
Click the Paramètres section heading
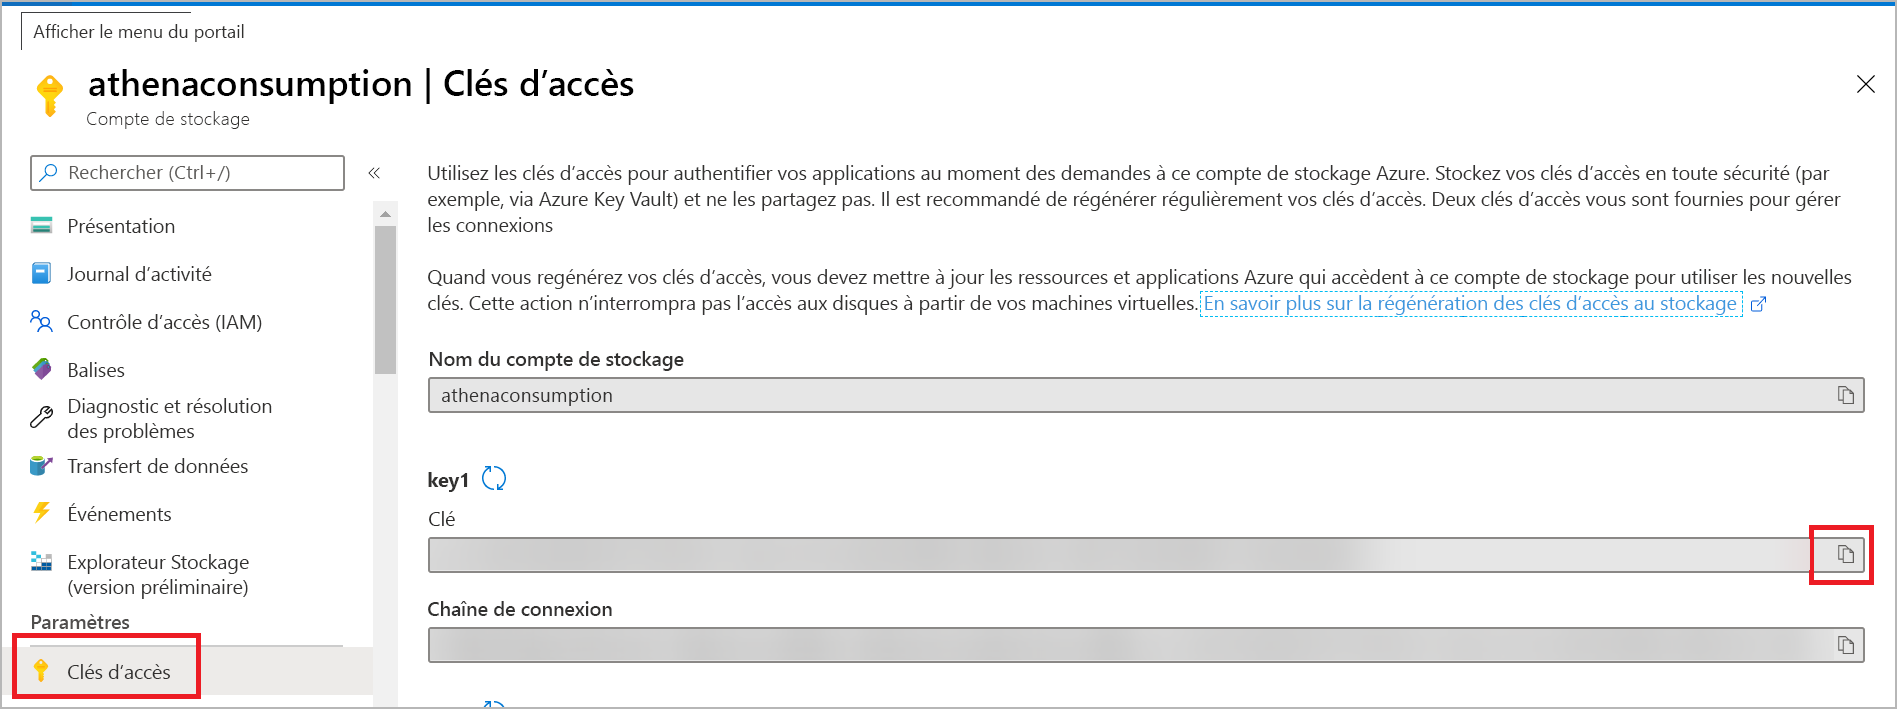pyautogui.click(x=80, y=622)
